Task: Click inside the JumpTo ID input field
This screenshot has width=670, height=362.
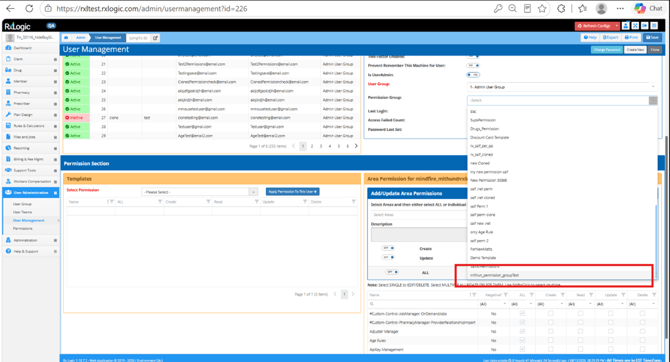Action: tap(138, 38)
